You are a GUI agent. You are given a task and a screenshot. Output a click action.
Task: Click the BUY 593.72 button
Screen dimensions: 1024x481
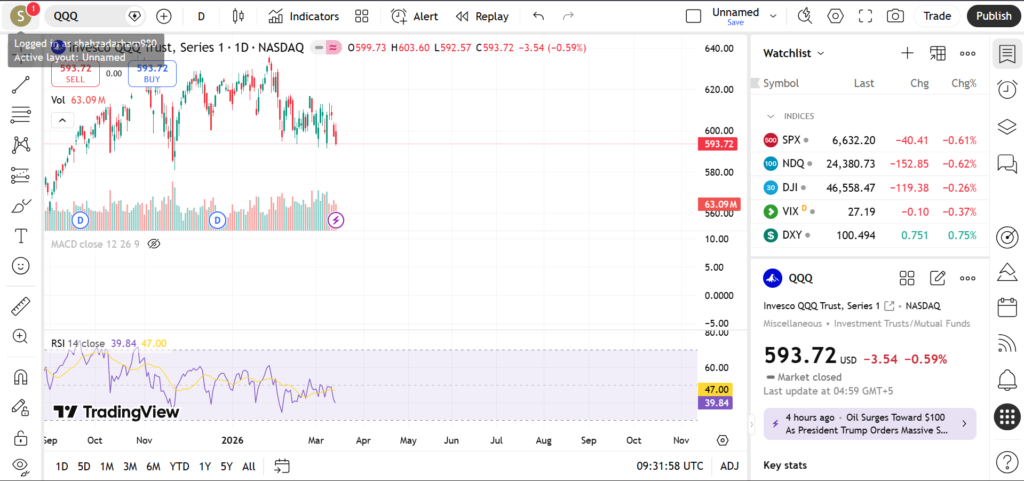[x=152, y=73]
